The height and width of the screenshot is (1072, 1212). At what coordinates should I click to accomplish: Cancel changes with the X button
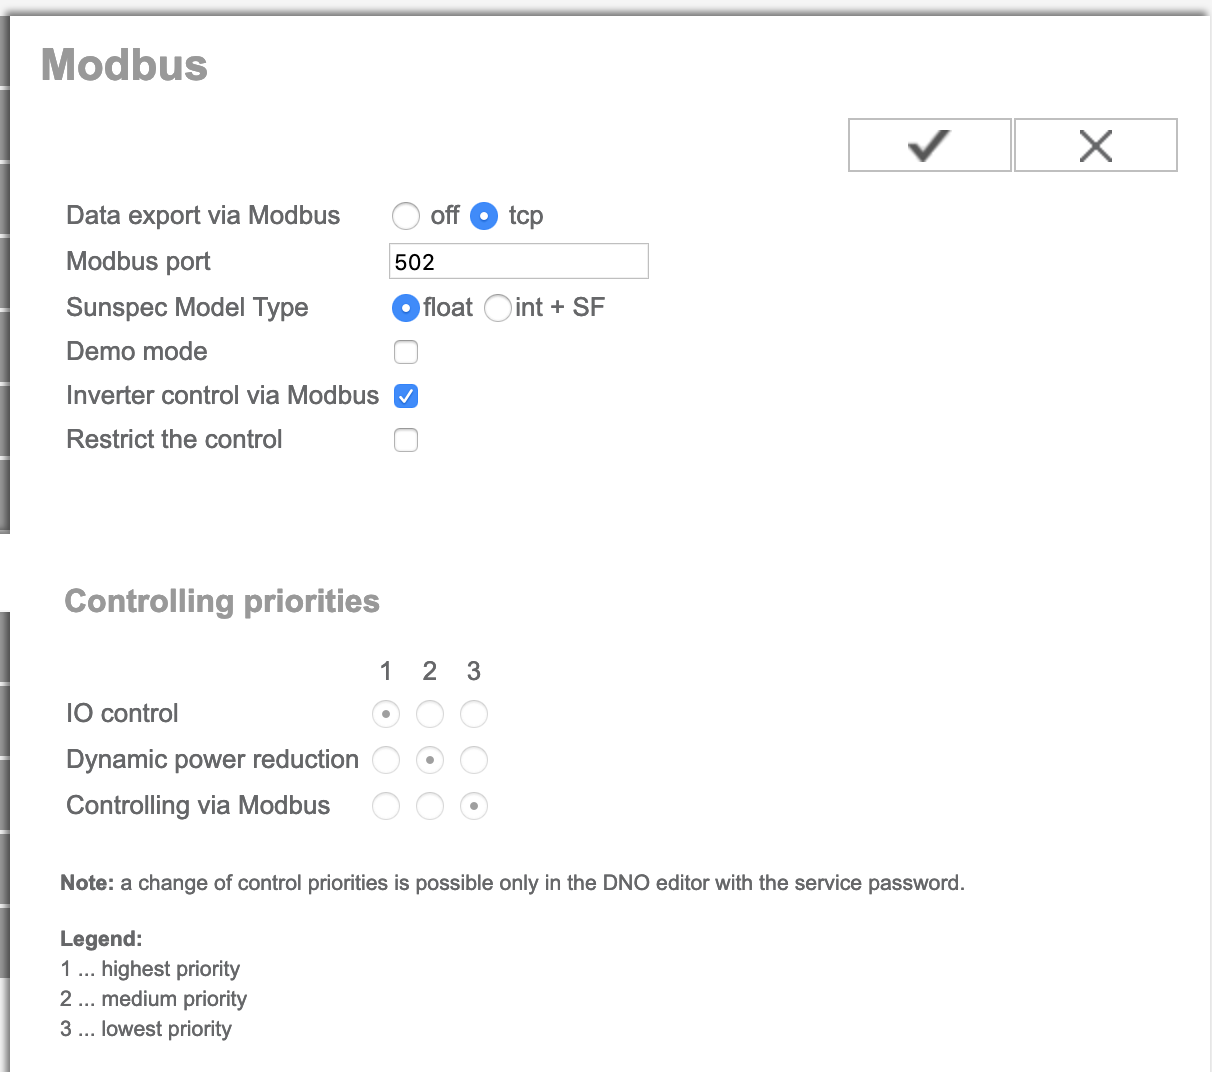coord(1095,146)
